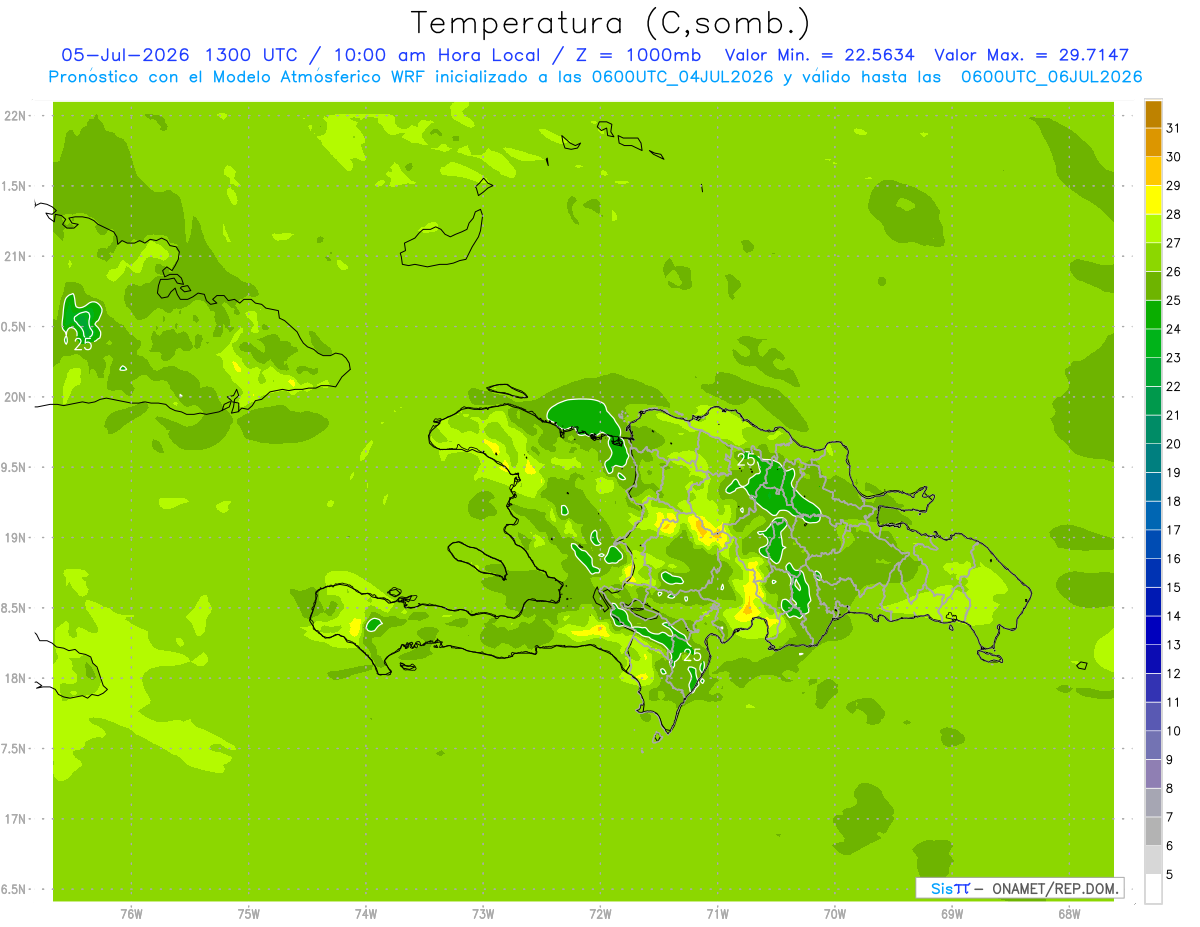Click the "ONAMET/REP.DOM." credit label
The image size is (1200, 927).
coord(1054,888)
